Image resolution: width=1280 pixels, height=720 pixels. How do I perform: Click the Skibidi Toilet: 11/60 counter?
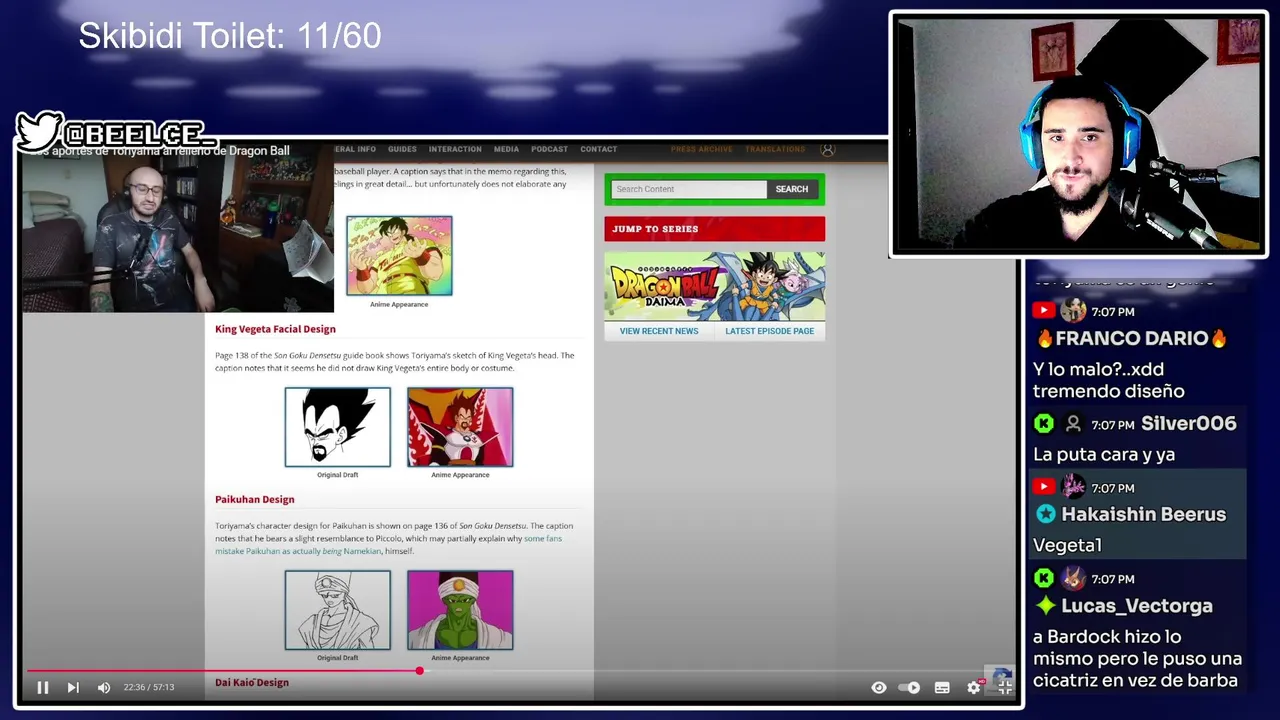coord(230,36)
